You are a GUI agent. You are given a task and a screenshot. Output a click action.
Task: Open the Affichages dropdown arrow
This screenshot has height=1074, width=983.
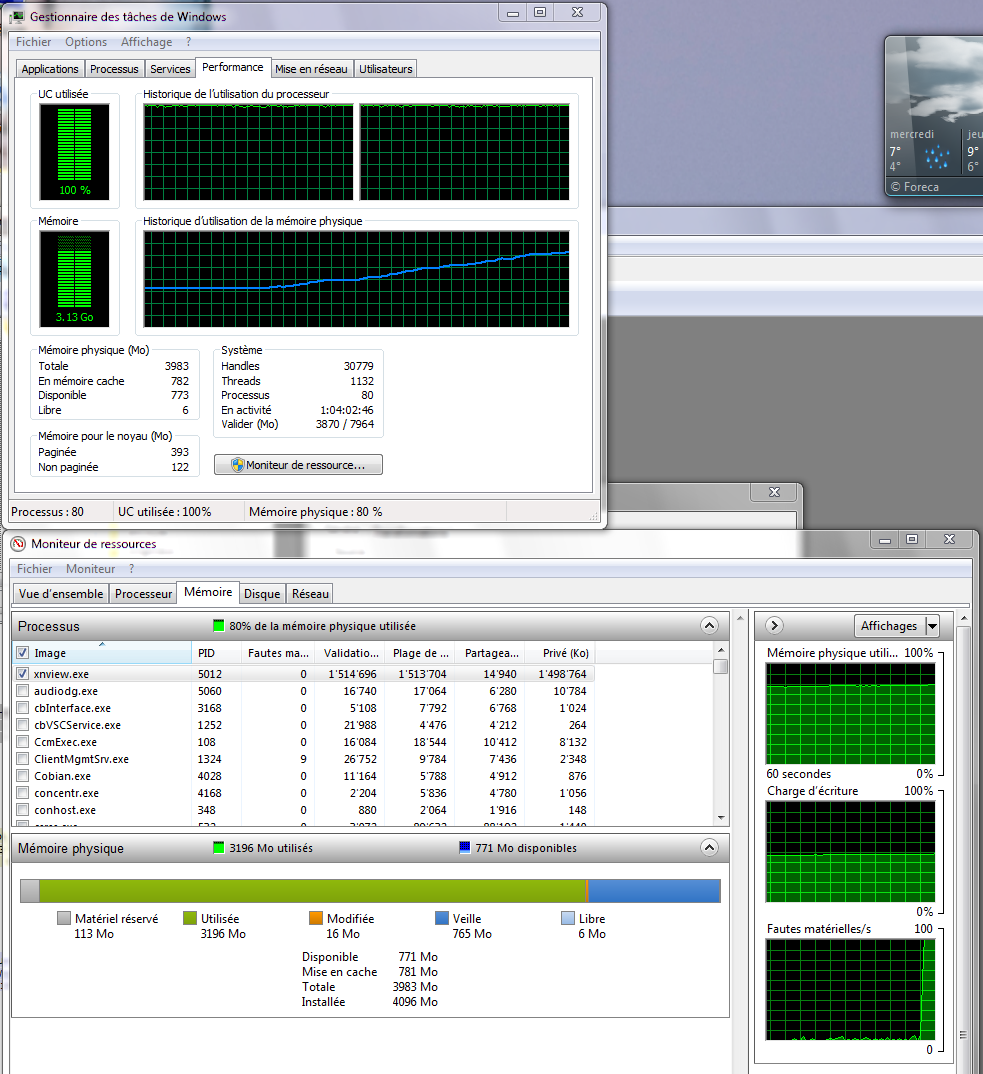click(x=932, y=626)
